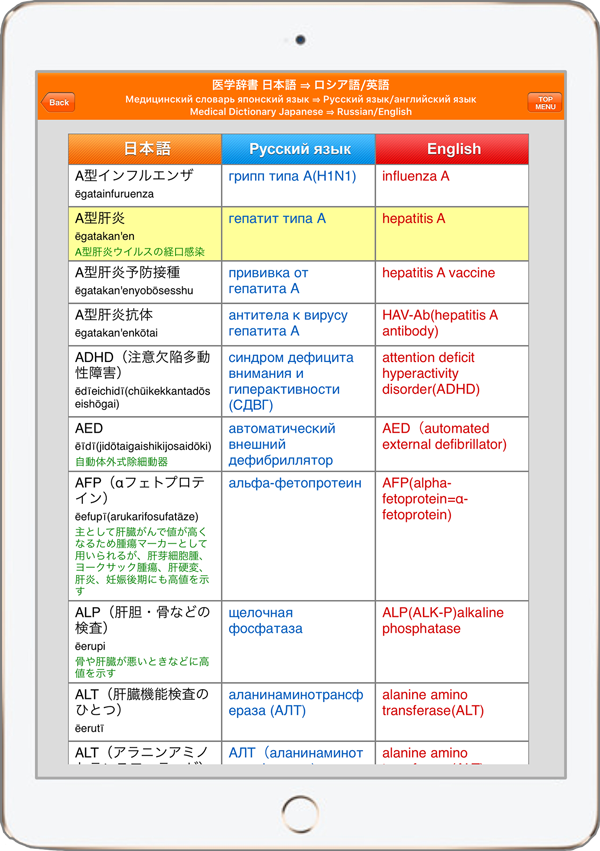Viewport: 600px width, 851px height.
Task: Tap English term influenza A
Action: (x=416, y=176)
